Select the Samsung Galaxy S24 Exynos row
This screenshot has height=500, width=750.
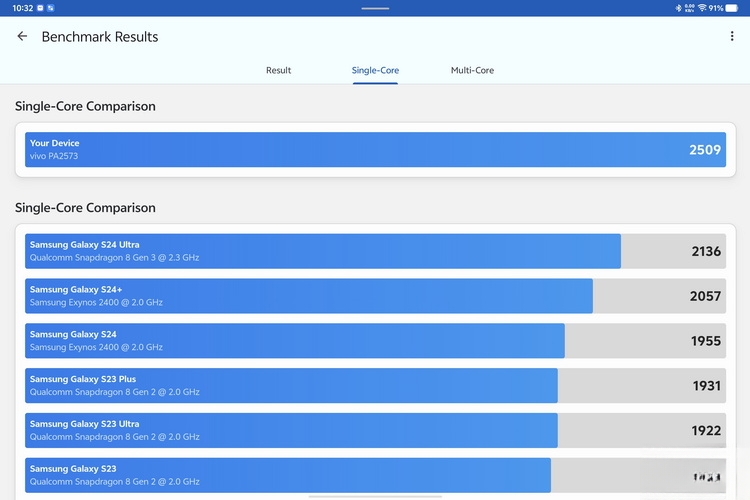(x=375, y=341)
